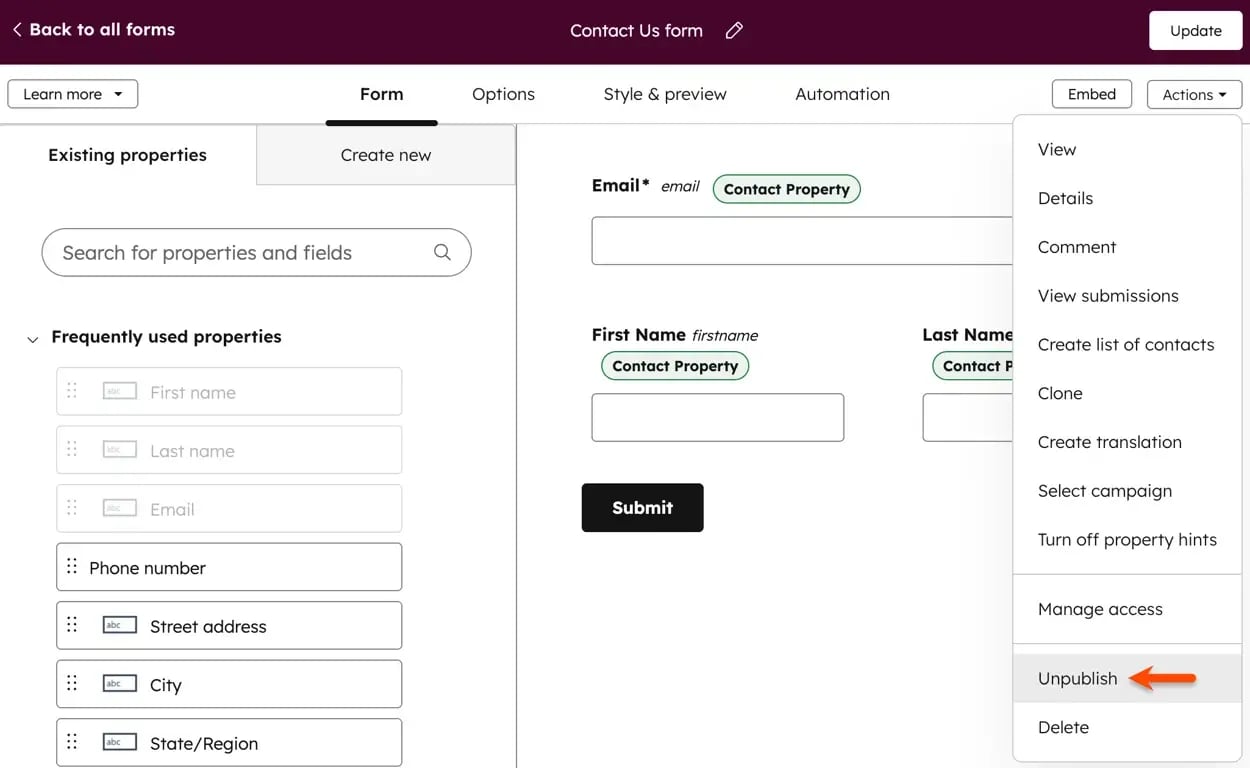
Task: Select Clone from the Actions menu
Action: pos(1059,393)
